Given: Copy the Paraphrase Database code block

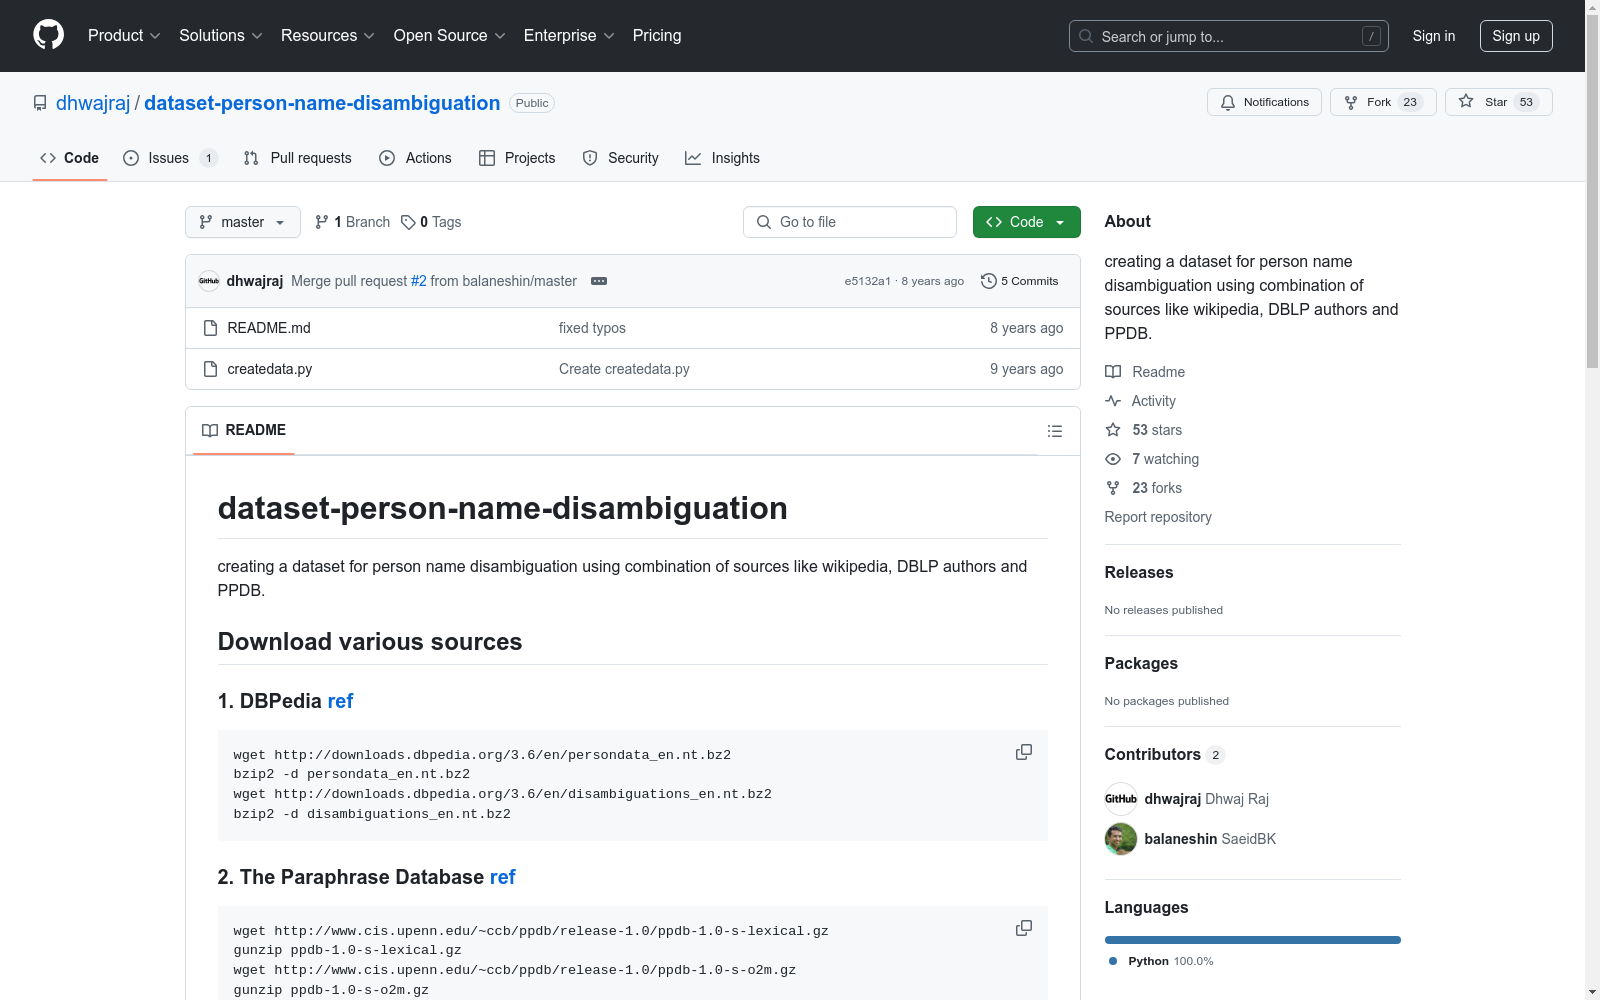Looking at the screenshot, I should [x=1024, y=928].
